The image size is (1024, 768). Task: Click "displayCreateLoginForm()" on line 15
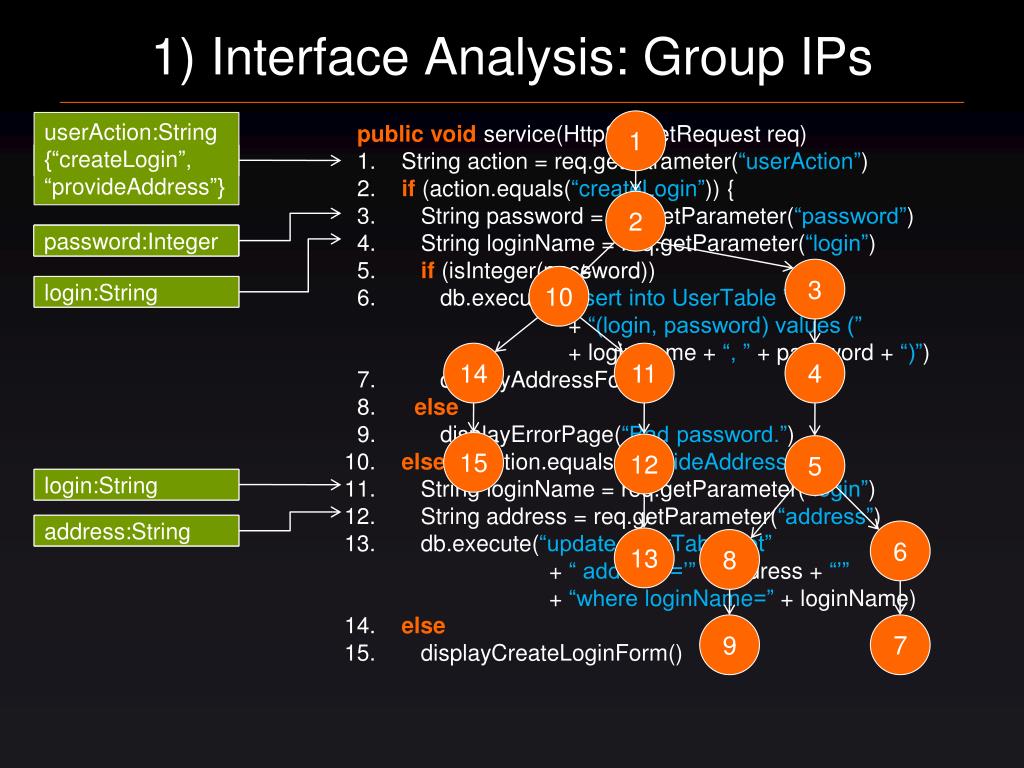coord(551,653)
